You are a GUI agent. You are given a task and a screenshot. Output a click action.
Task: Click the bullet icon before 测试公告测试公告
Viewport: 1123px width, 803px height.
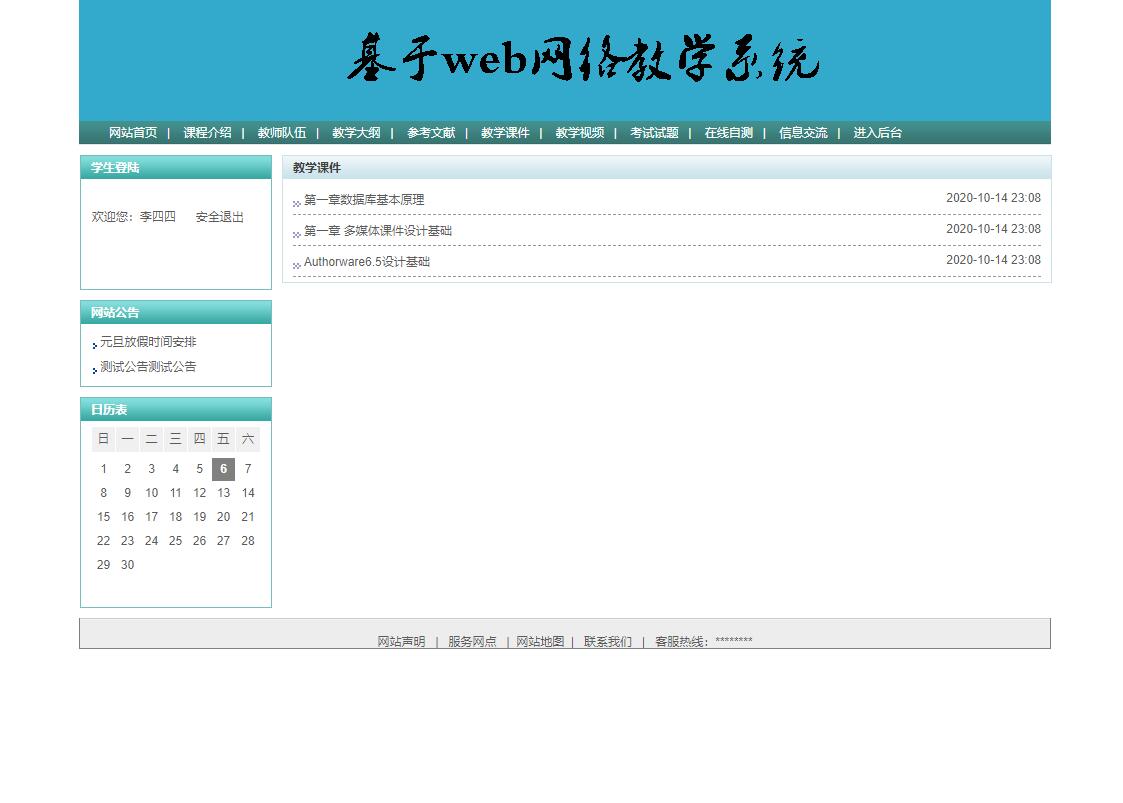pos(93,369)
